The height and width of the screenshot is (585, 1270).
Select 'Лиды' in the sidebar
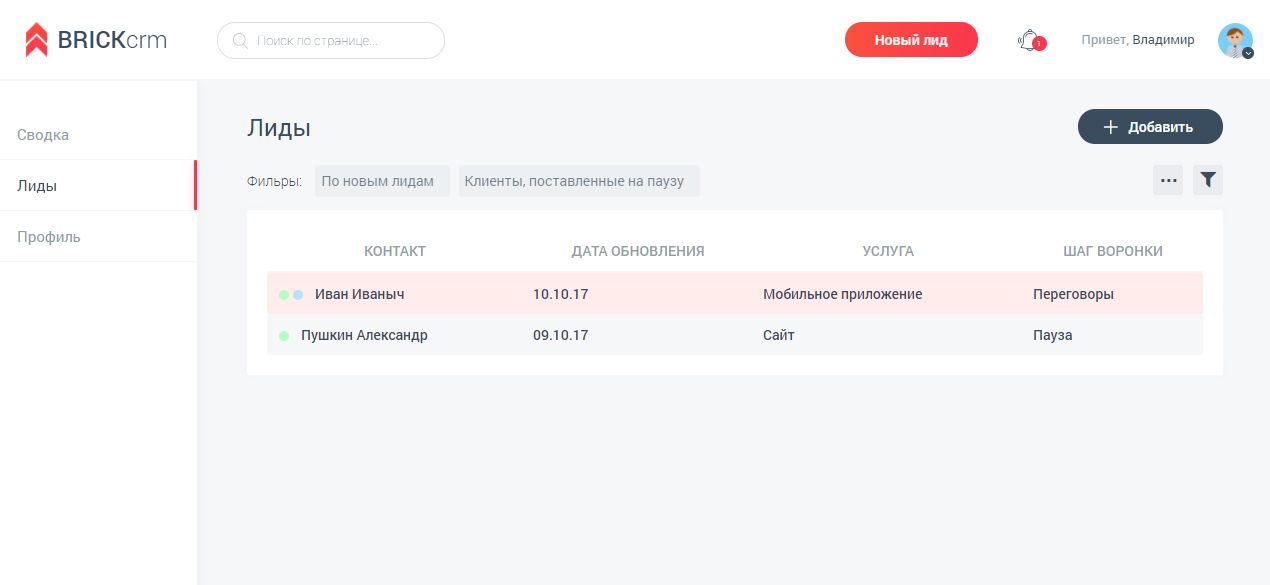37,186
